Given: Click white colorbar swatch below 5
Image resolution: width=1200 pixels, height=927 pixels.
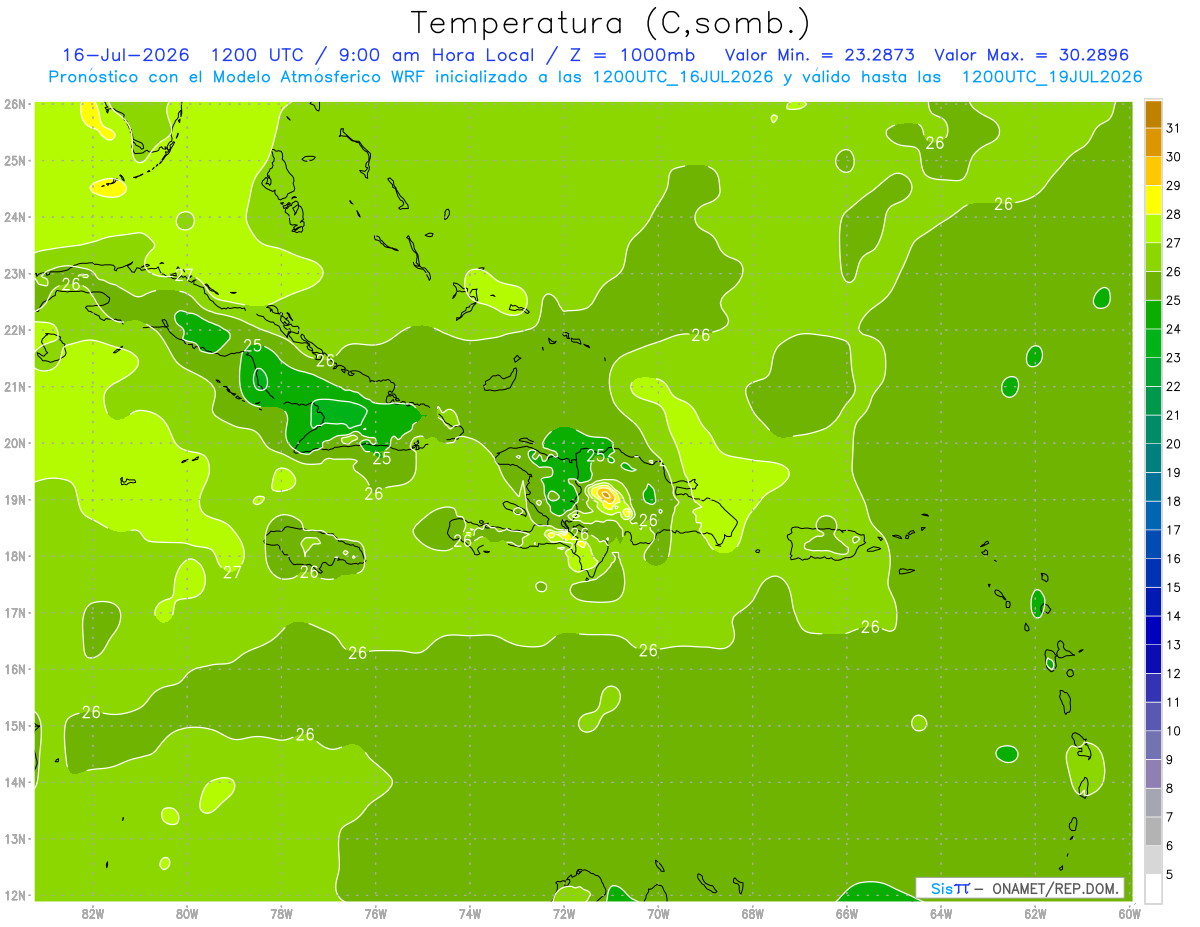Looking at the screenshot, I should (x=1153, y=888).
